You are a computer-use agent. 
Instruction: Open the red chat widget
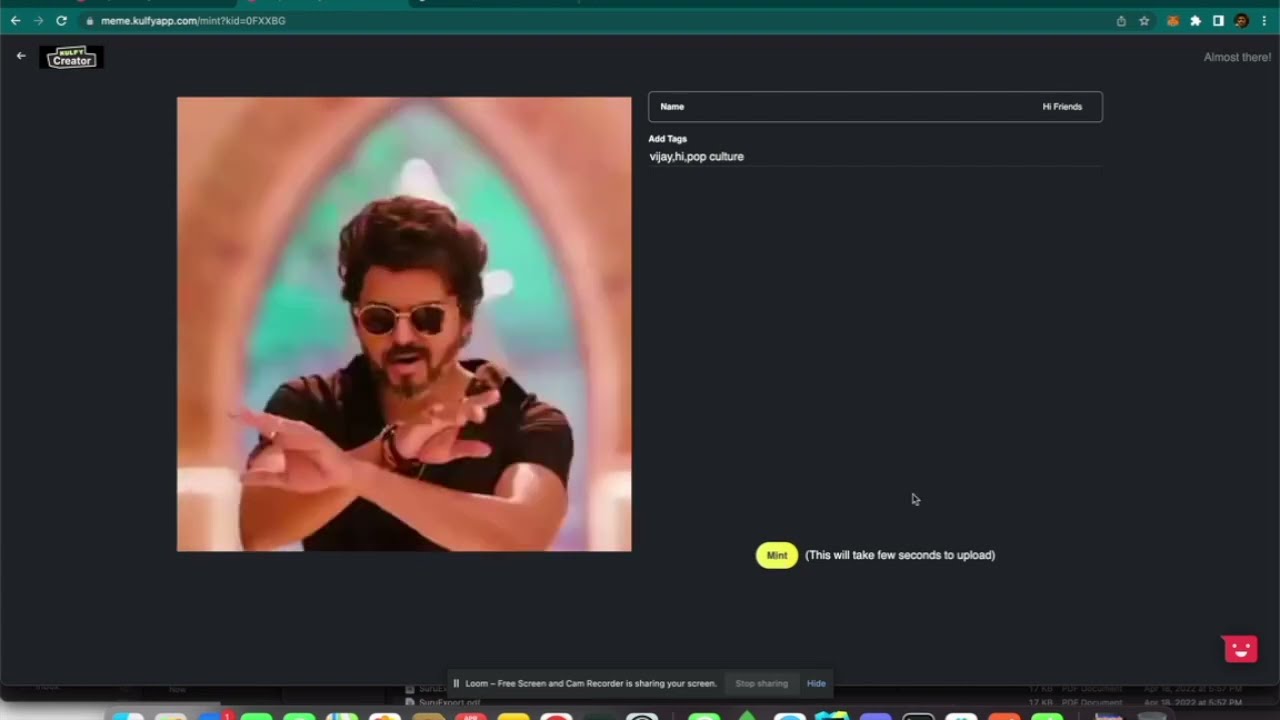(x=1240, y=649)
